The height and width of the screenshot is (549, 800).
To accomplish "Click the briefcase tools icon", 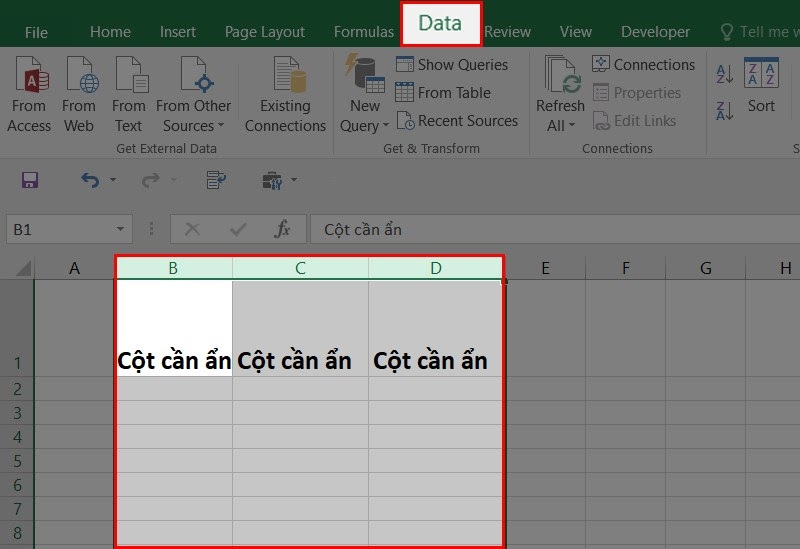I will 272,180.
